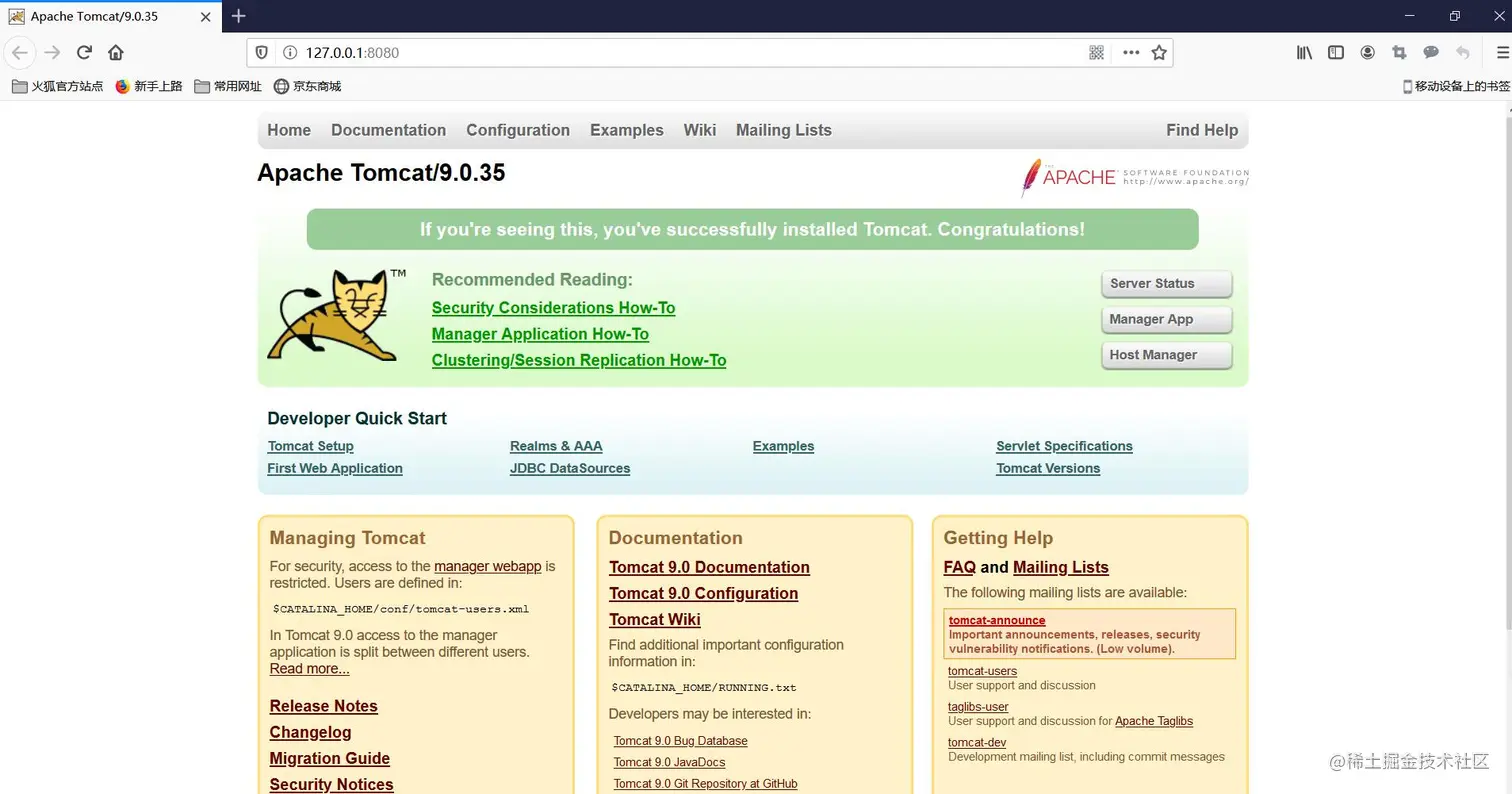The width and height of the screenshot is (1512, 794).
Task: Open the Apache Taglibs link
Action: [x=1154, y=721]
